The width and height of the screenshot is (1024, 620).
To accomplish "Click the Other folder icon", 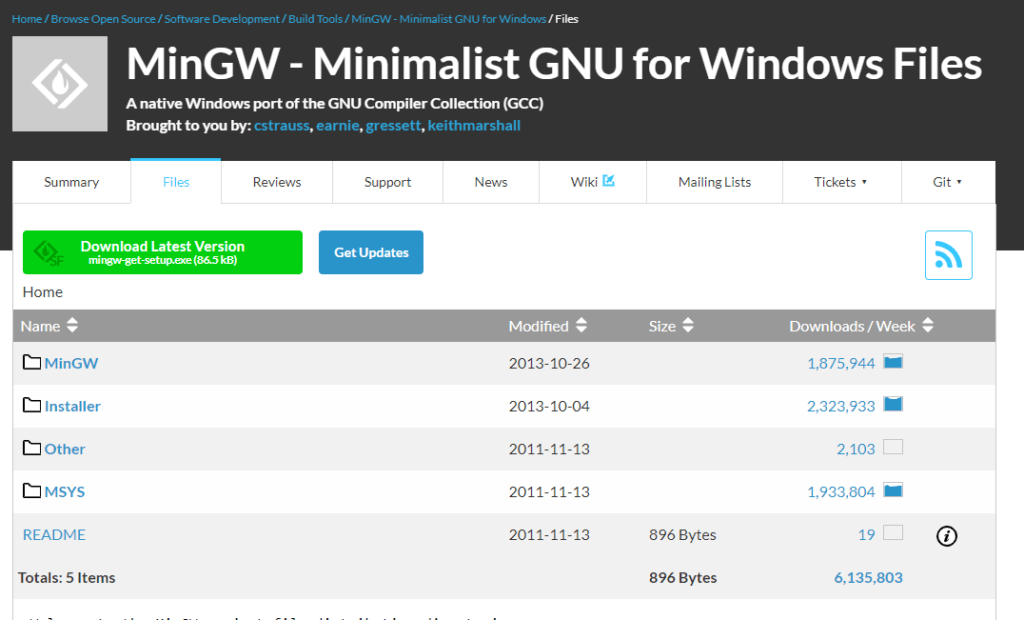I will (x=32, y=448).
